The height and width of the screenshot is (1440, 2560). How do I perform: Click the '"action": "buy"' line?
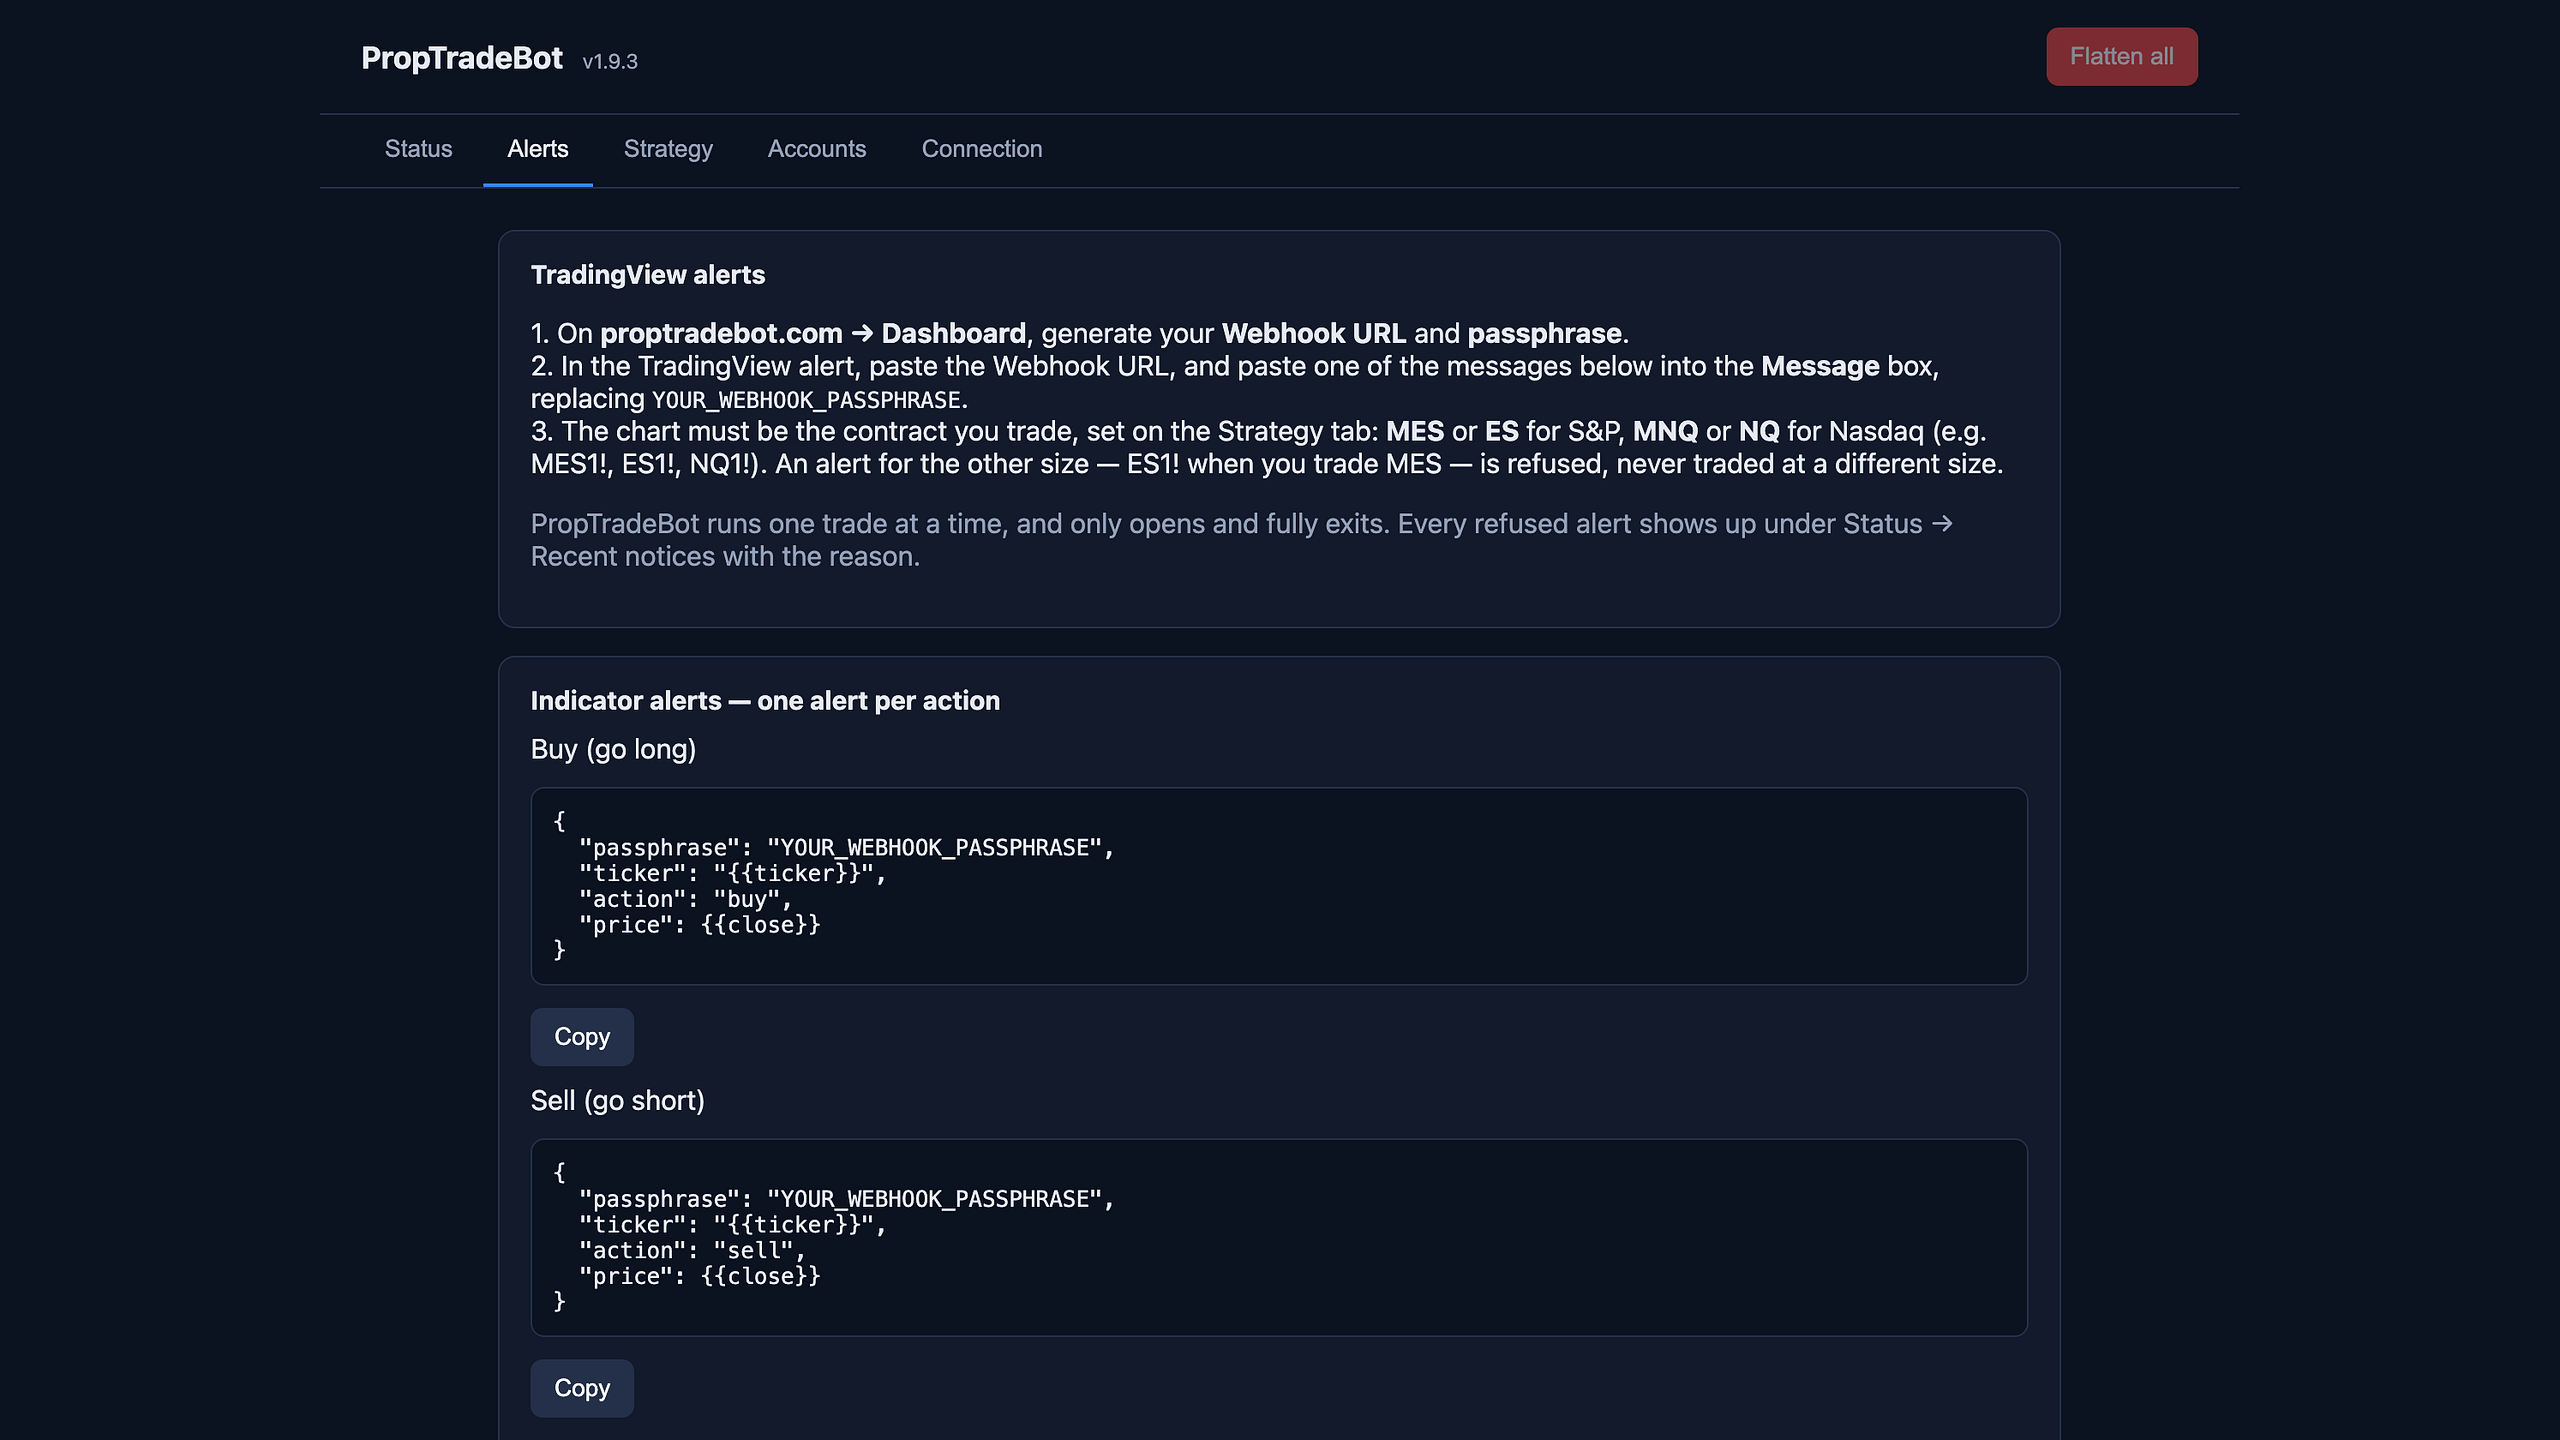(685, 899)
